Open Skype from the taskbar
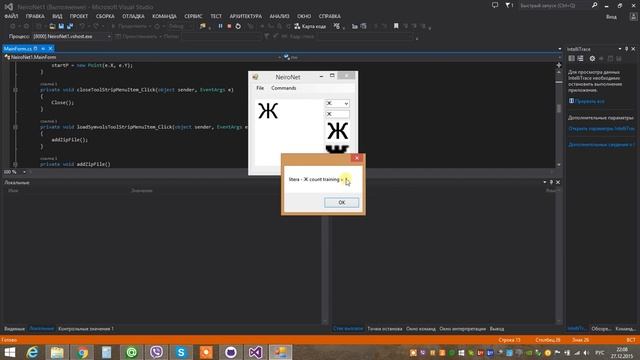640x360 pixels. [x=181, y=352]
